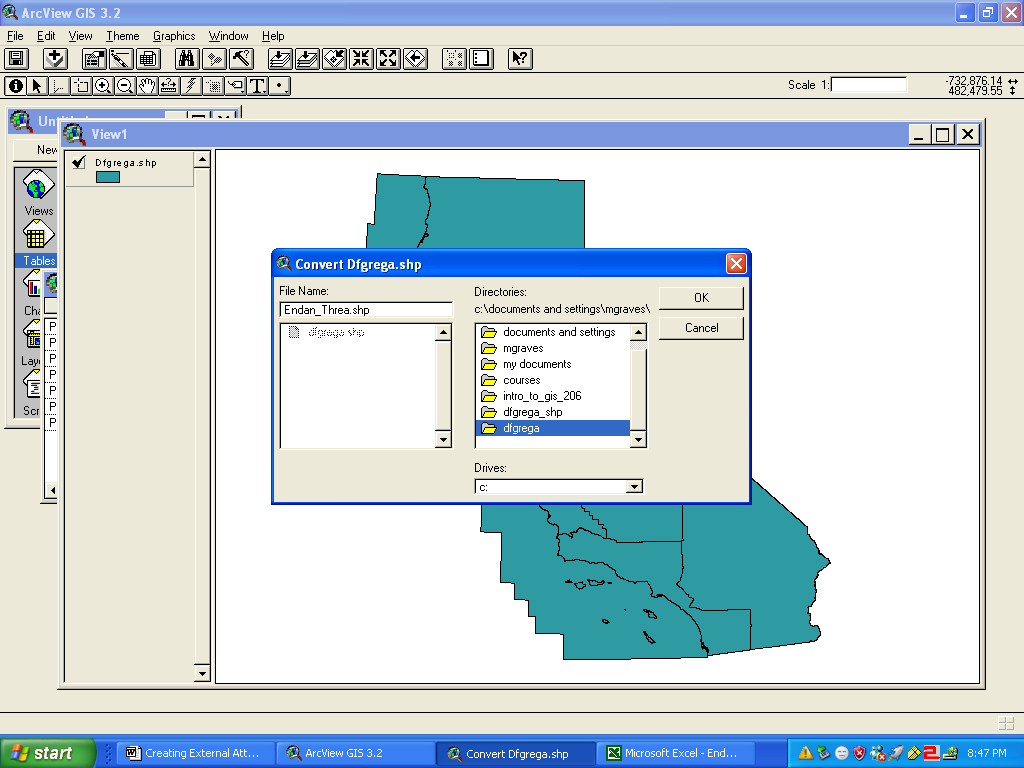
Task: Click directories list scroll-down arrow
Action: [x=639, y=440]
